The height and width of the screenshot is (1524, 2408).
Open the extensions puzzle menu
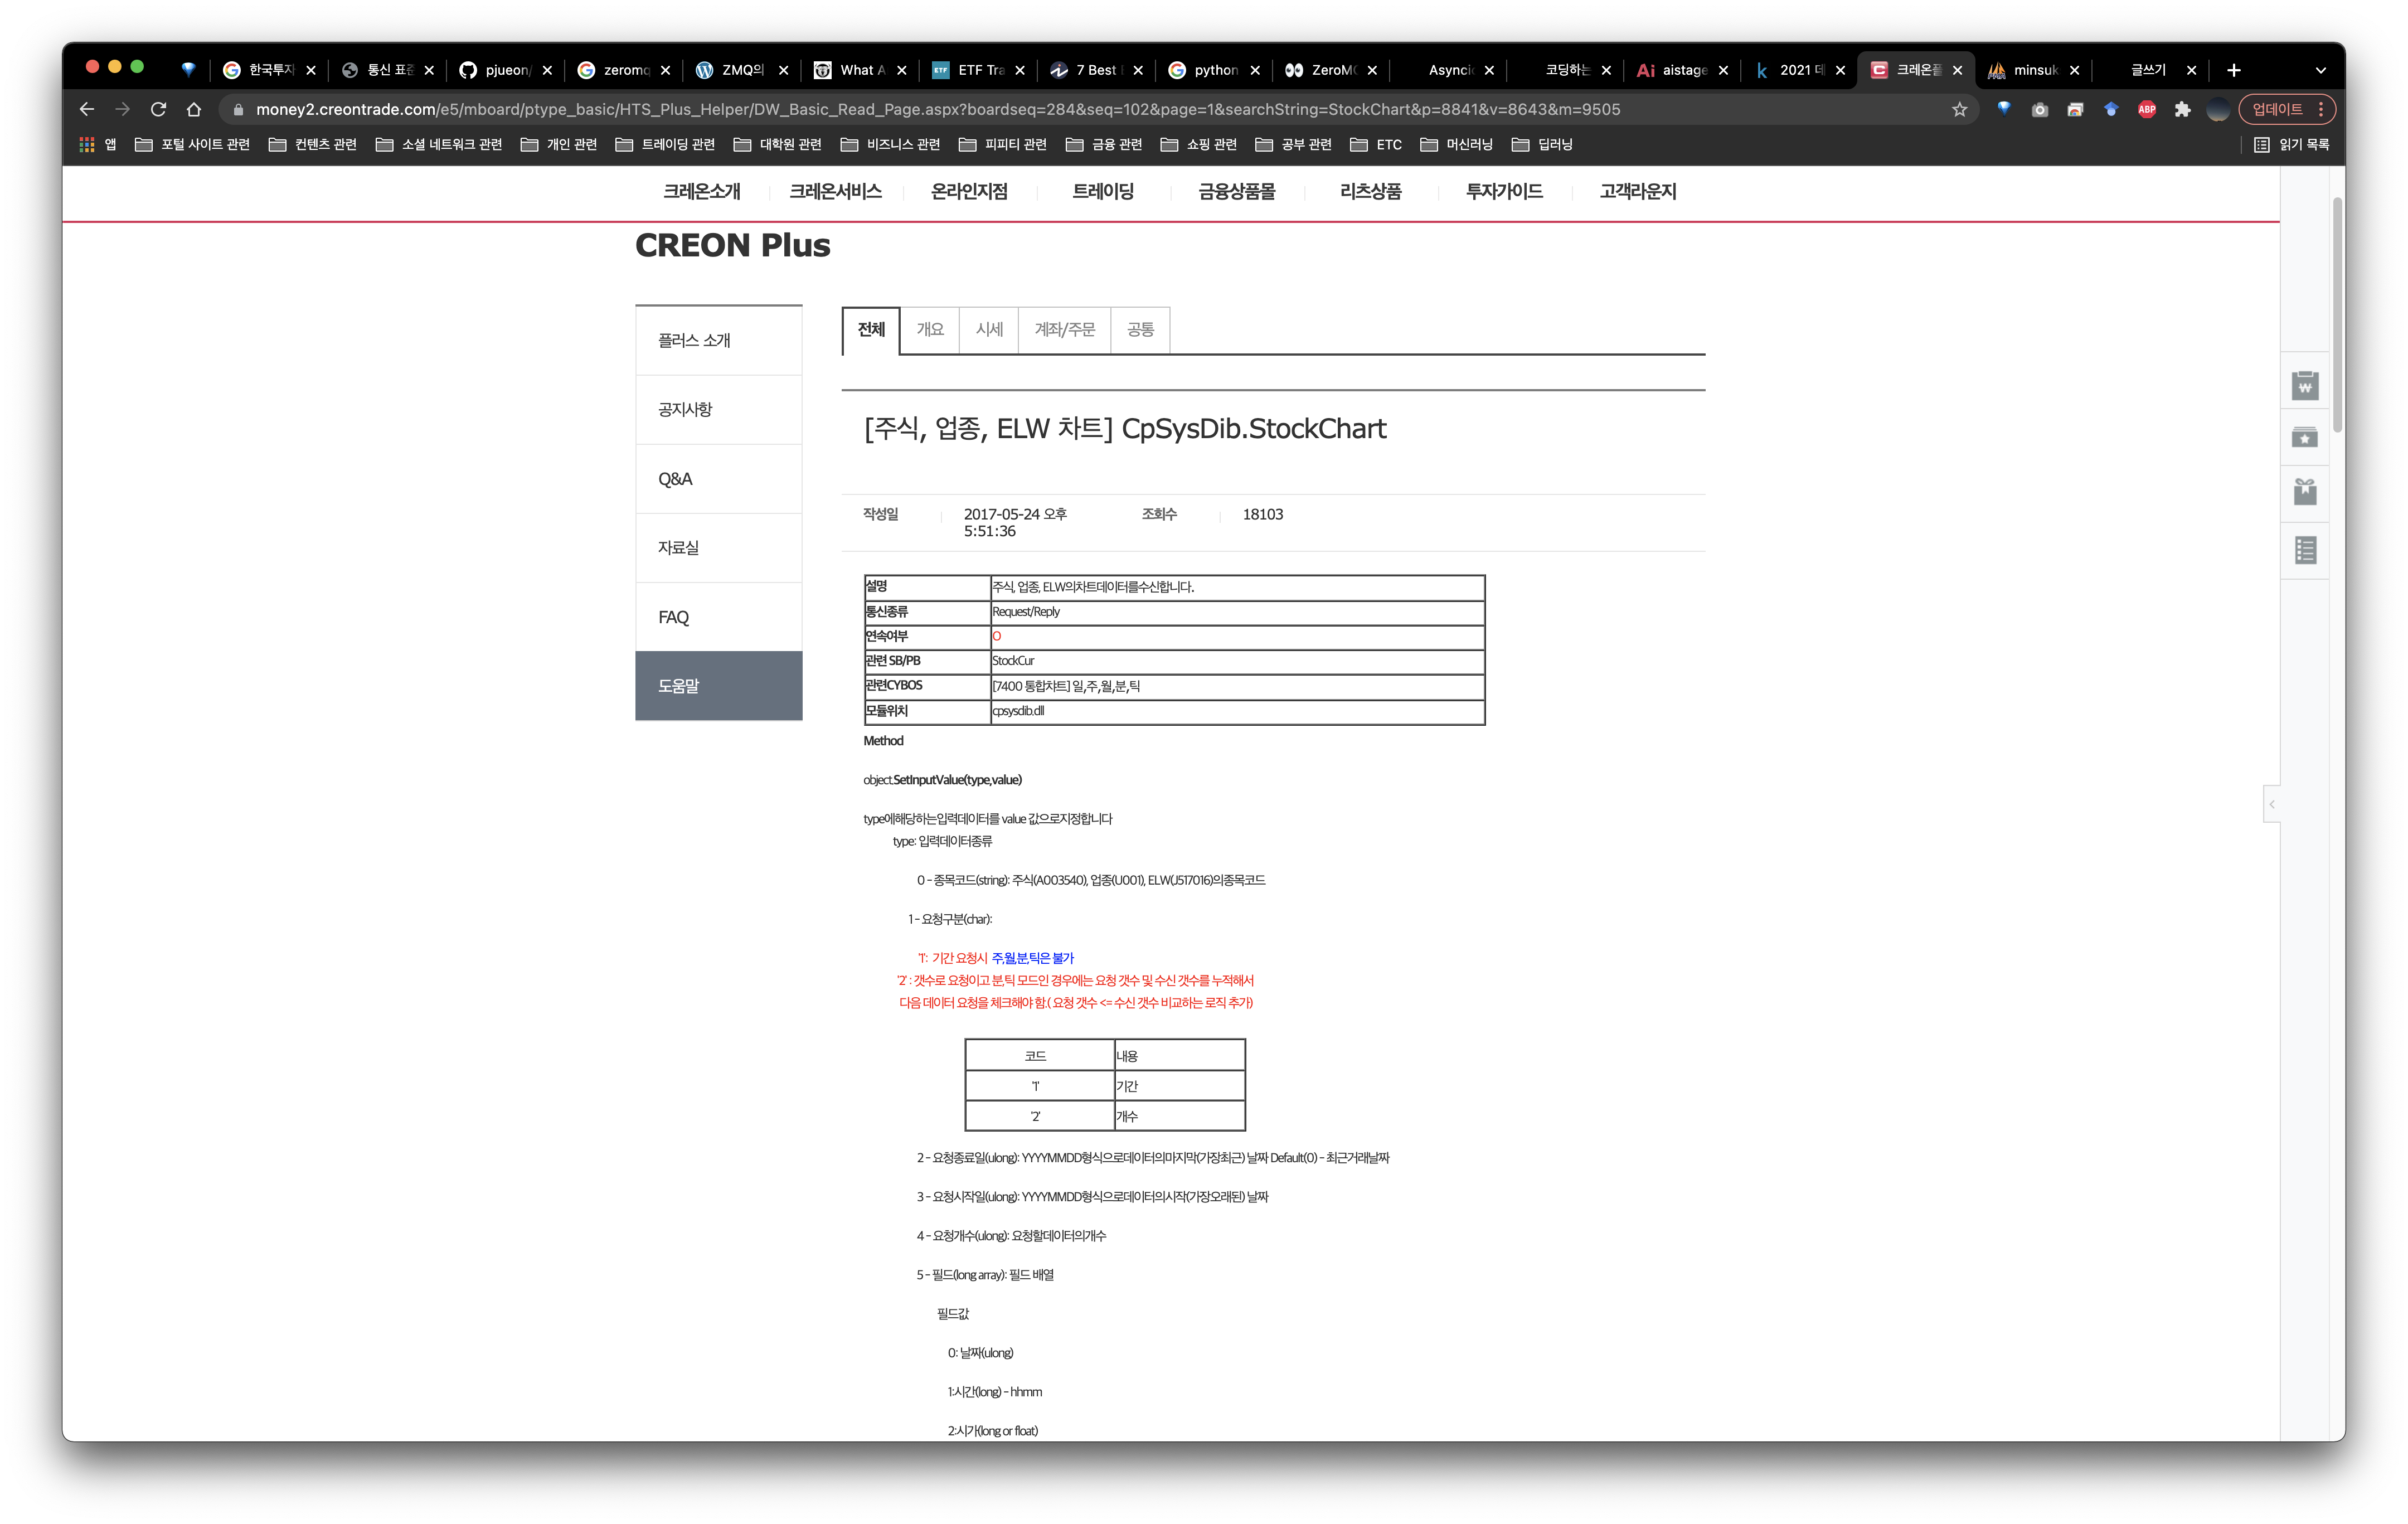2182,109
